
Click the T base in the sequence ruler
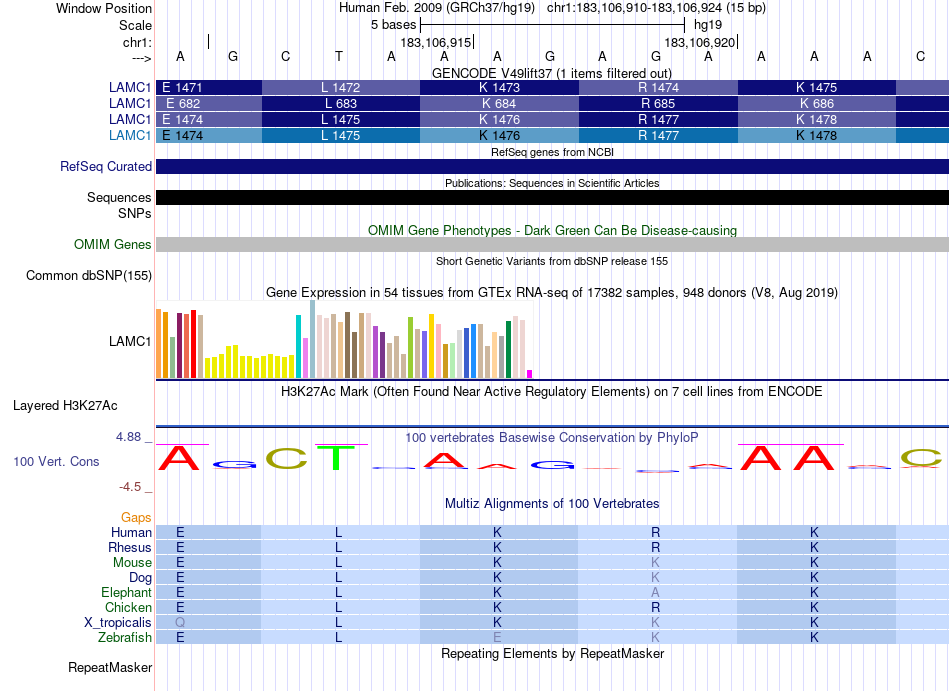point(339,56)
